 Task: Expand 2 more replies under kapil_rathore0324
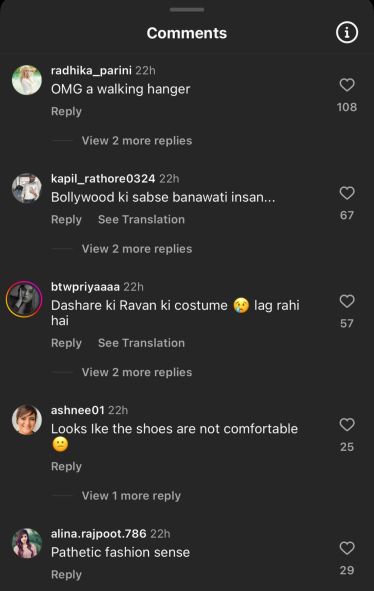coord(137,249)
